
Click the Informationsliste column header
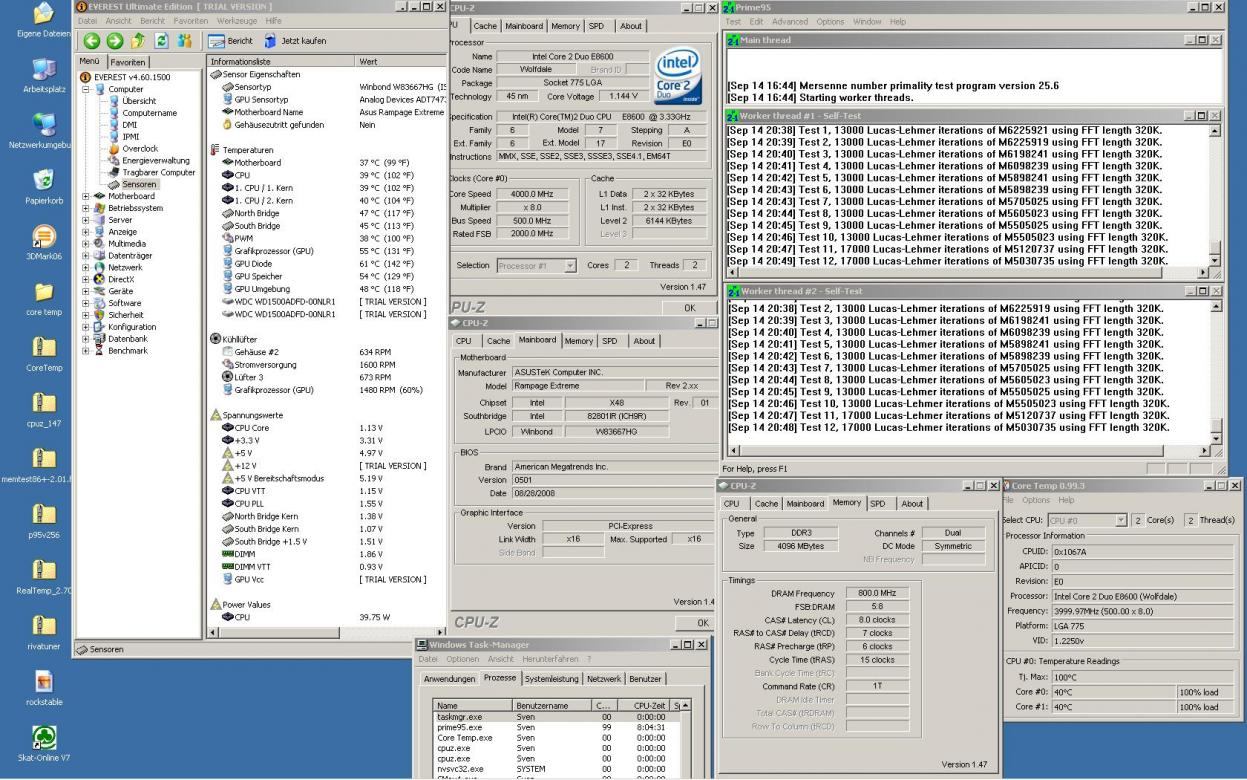pos(280,62)
